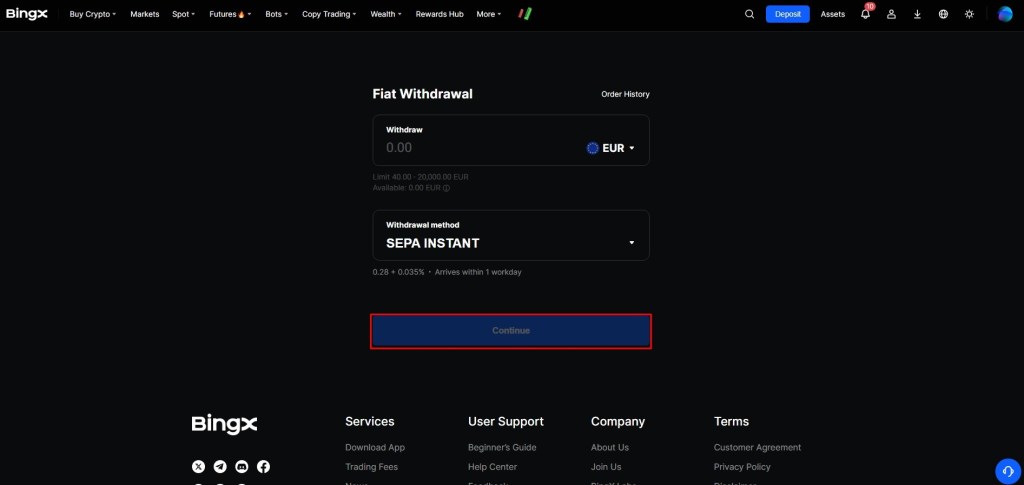Open the user account profile icon
The height and width of the screenshot is (485, 1024).
point(891,14)
